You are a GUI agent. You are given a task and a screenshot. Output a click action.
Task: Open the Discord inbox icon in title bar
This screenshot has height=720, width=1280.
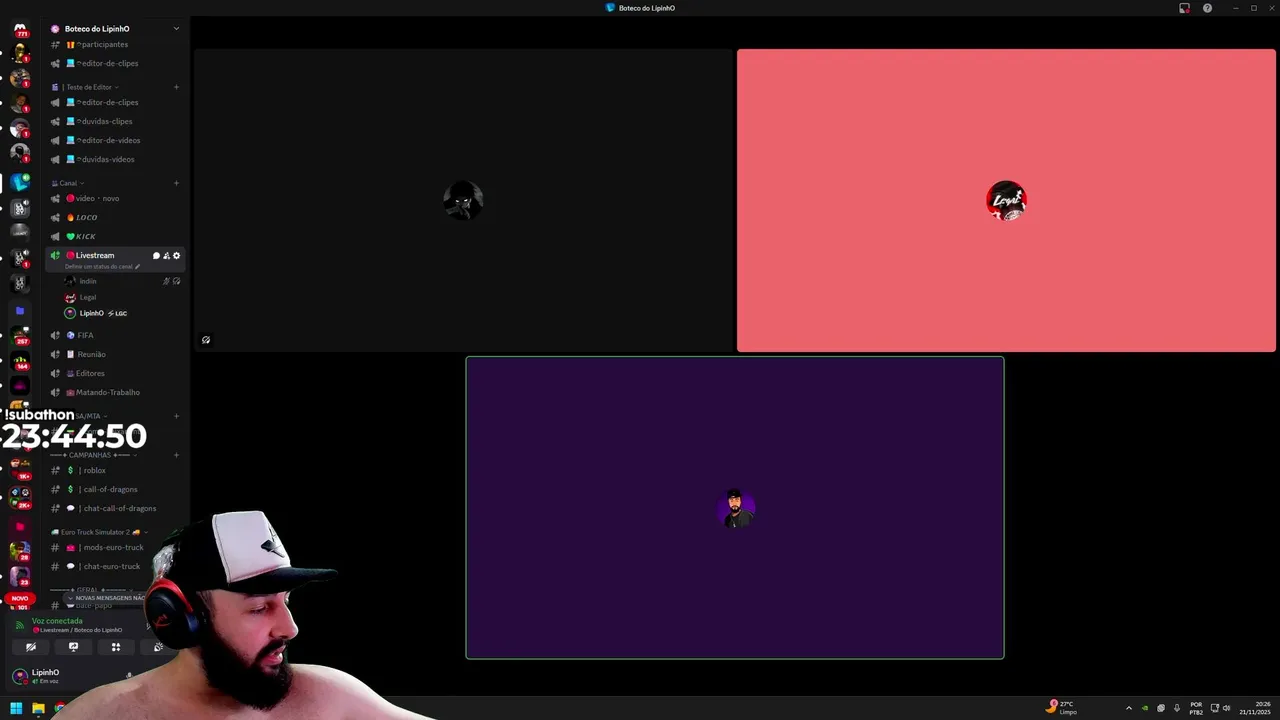(1184, 8)
